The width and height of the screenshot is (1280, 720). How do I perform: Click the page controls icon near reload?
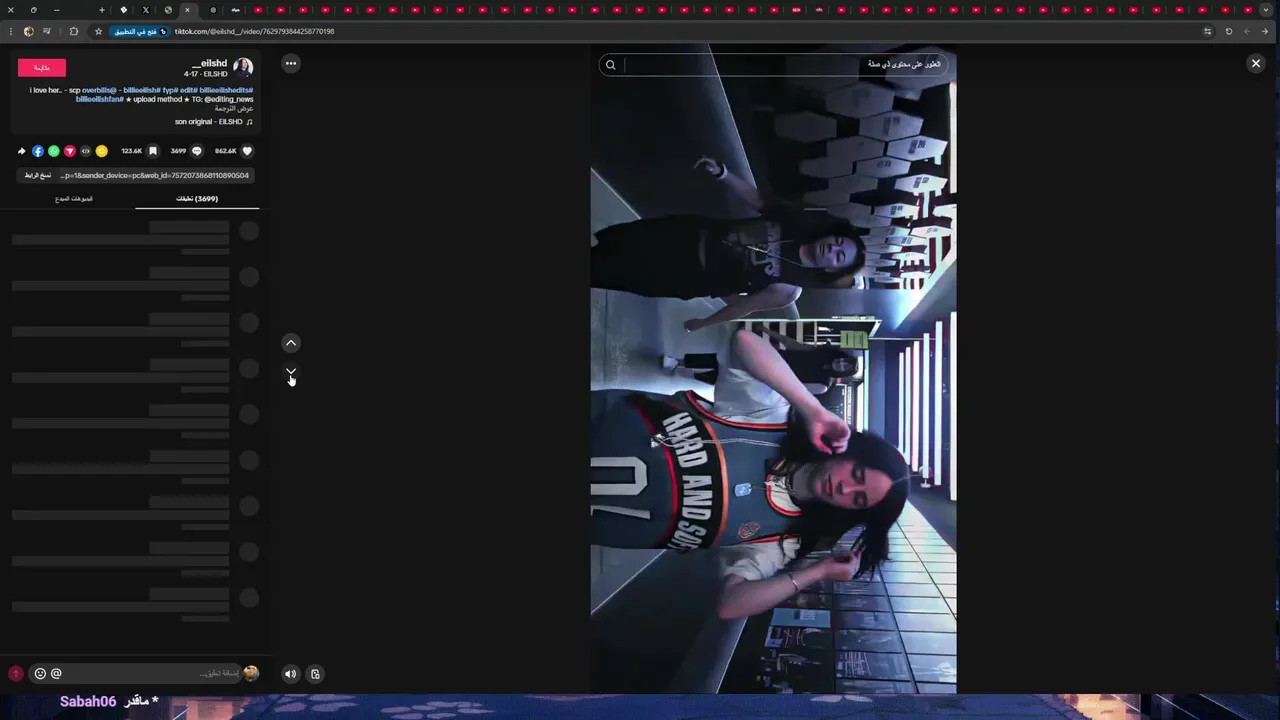[x=1207, y=31]
